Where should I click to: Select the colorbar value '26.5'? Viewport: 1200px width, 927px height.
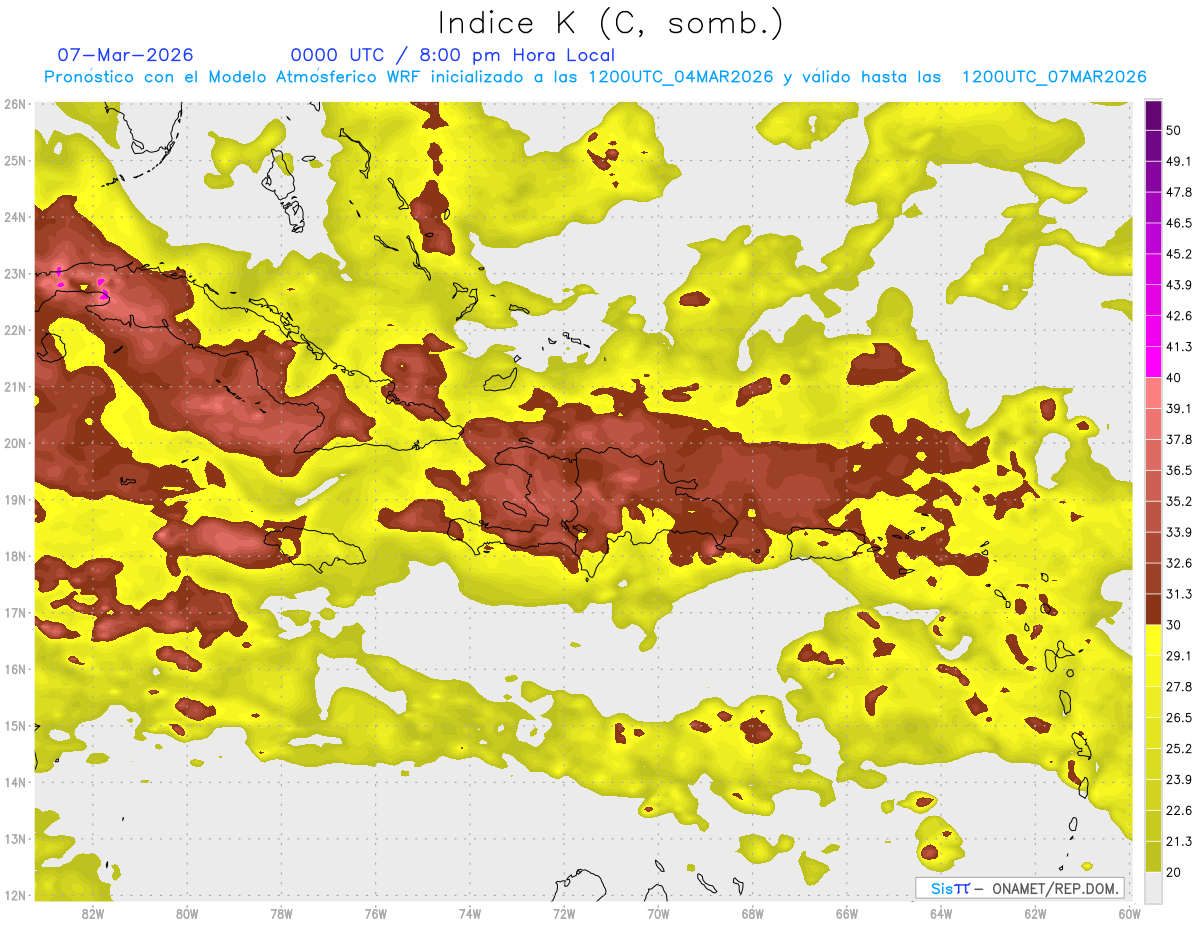tap(1178, 718)
